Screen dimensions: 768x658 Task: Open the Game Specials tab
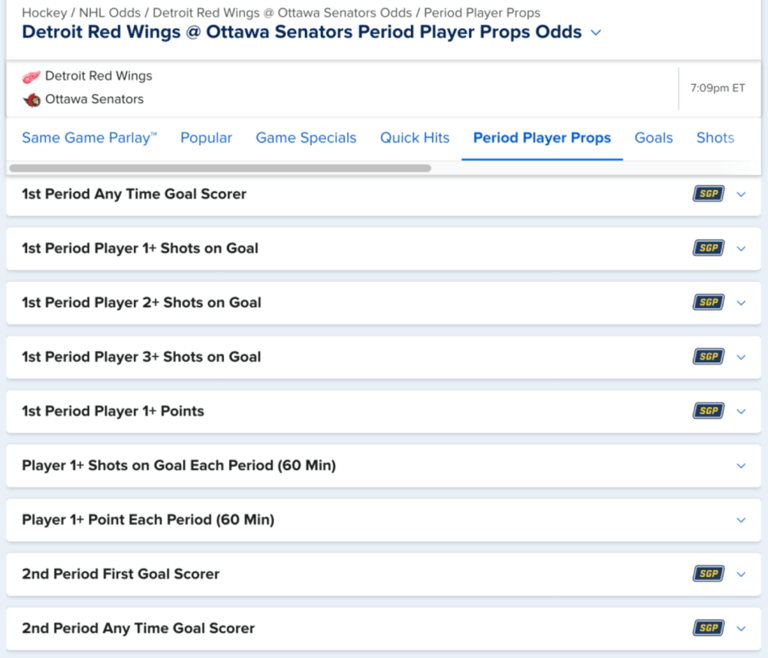306,138
